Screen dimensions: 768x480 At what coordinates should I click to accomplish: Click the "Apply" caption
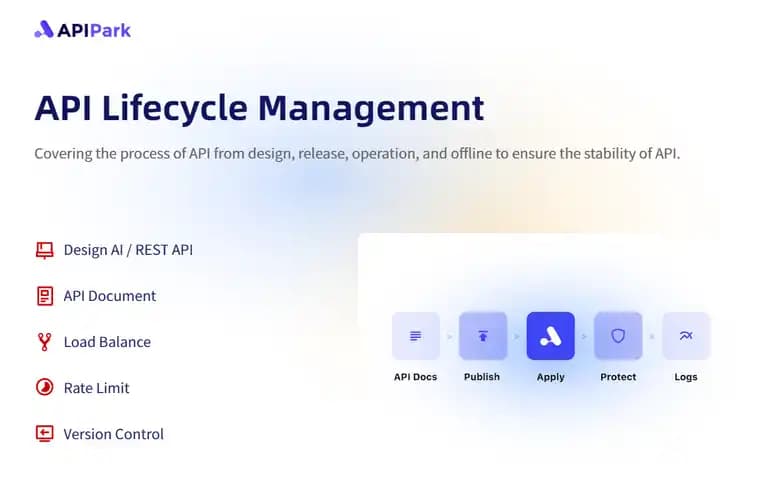[551, 378]
